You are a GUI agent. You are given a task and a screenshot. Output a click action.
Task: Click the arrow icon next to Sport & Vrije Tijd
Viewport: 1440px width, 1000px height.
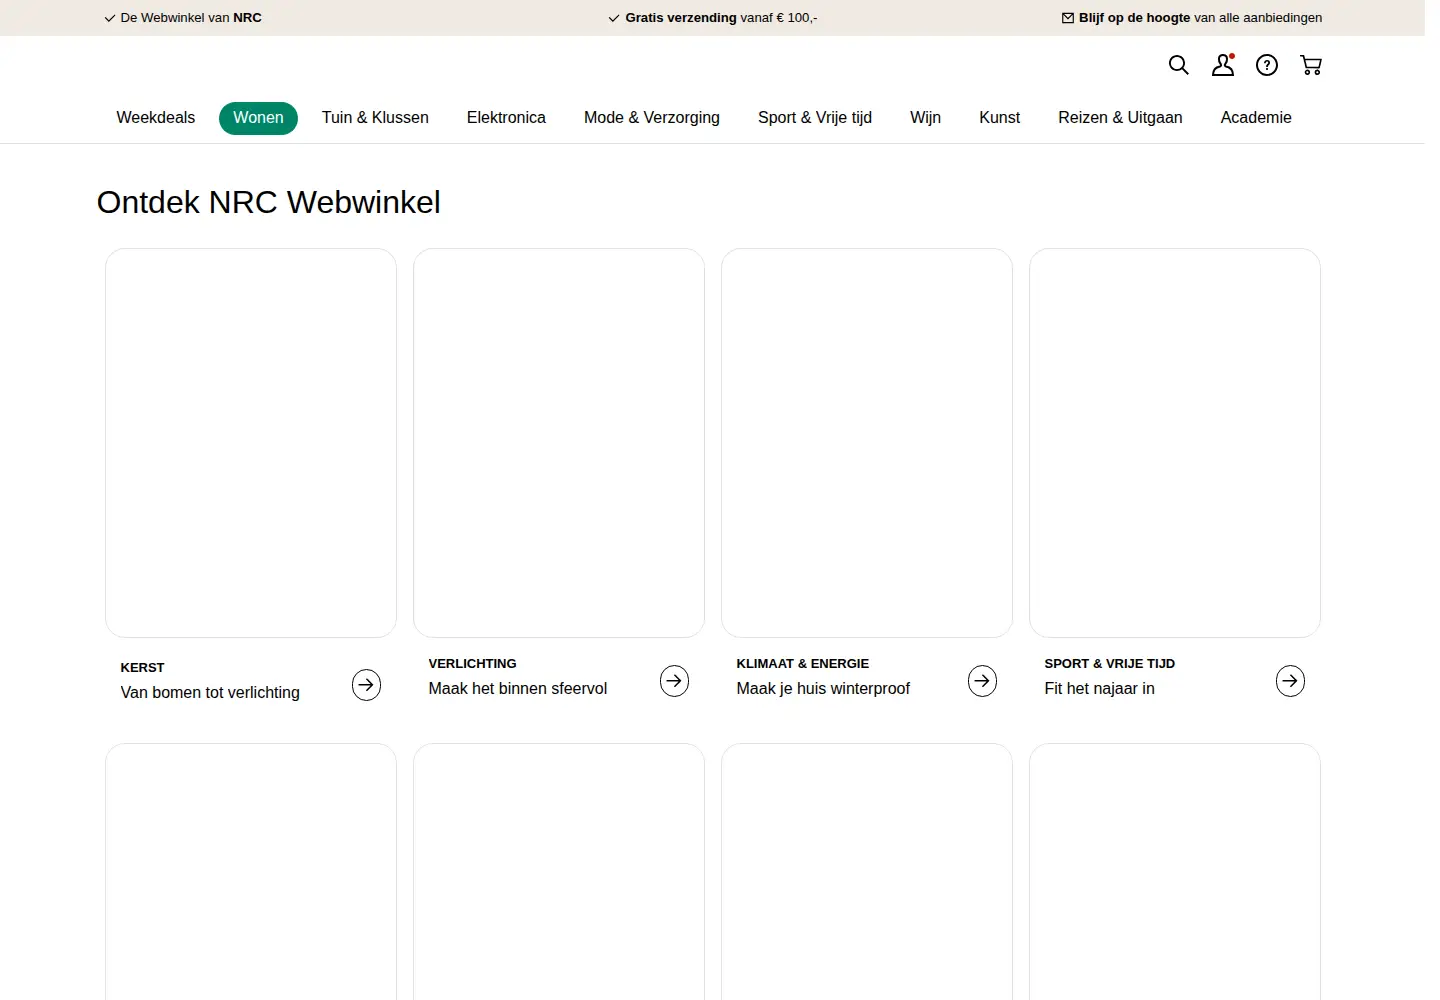(1291, 681)
